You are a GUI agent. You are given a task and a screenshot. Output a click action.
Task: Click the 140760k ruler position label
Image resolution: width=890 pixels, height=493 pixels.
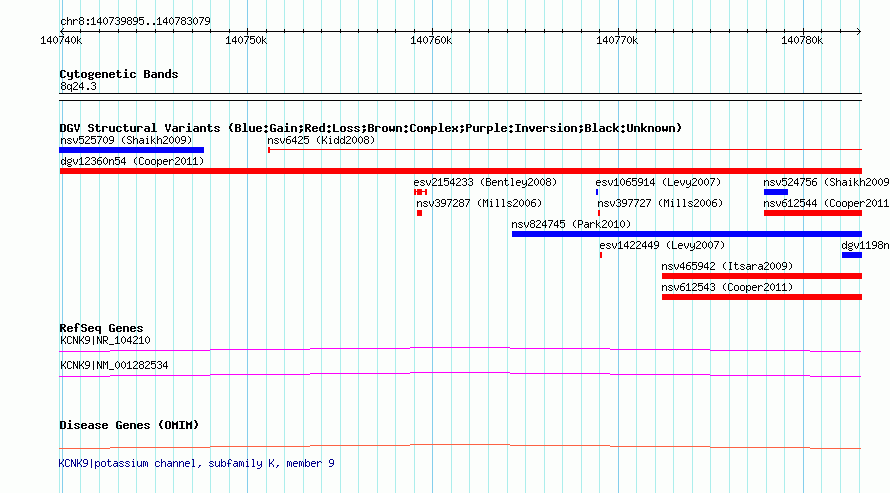click(x=431, y=40)
